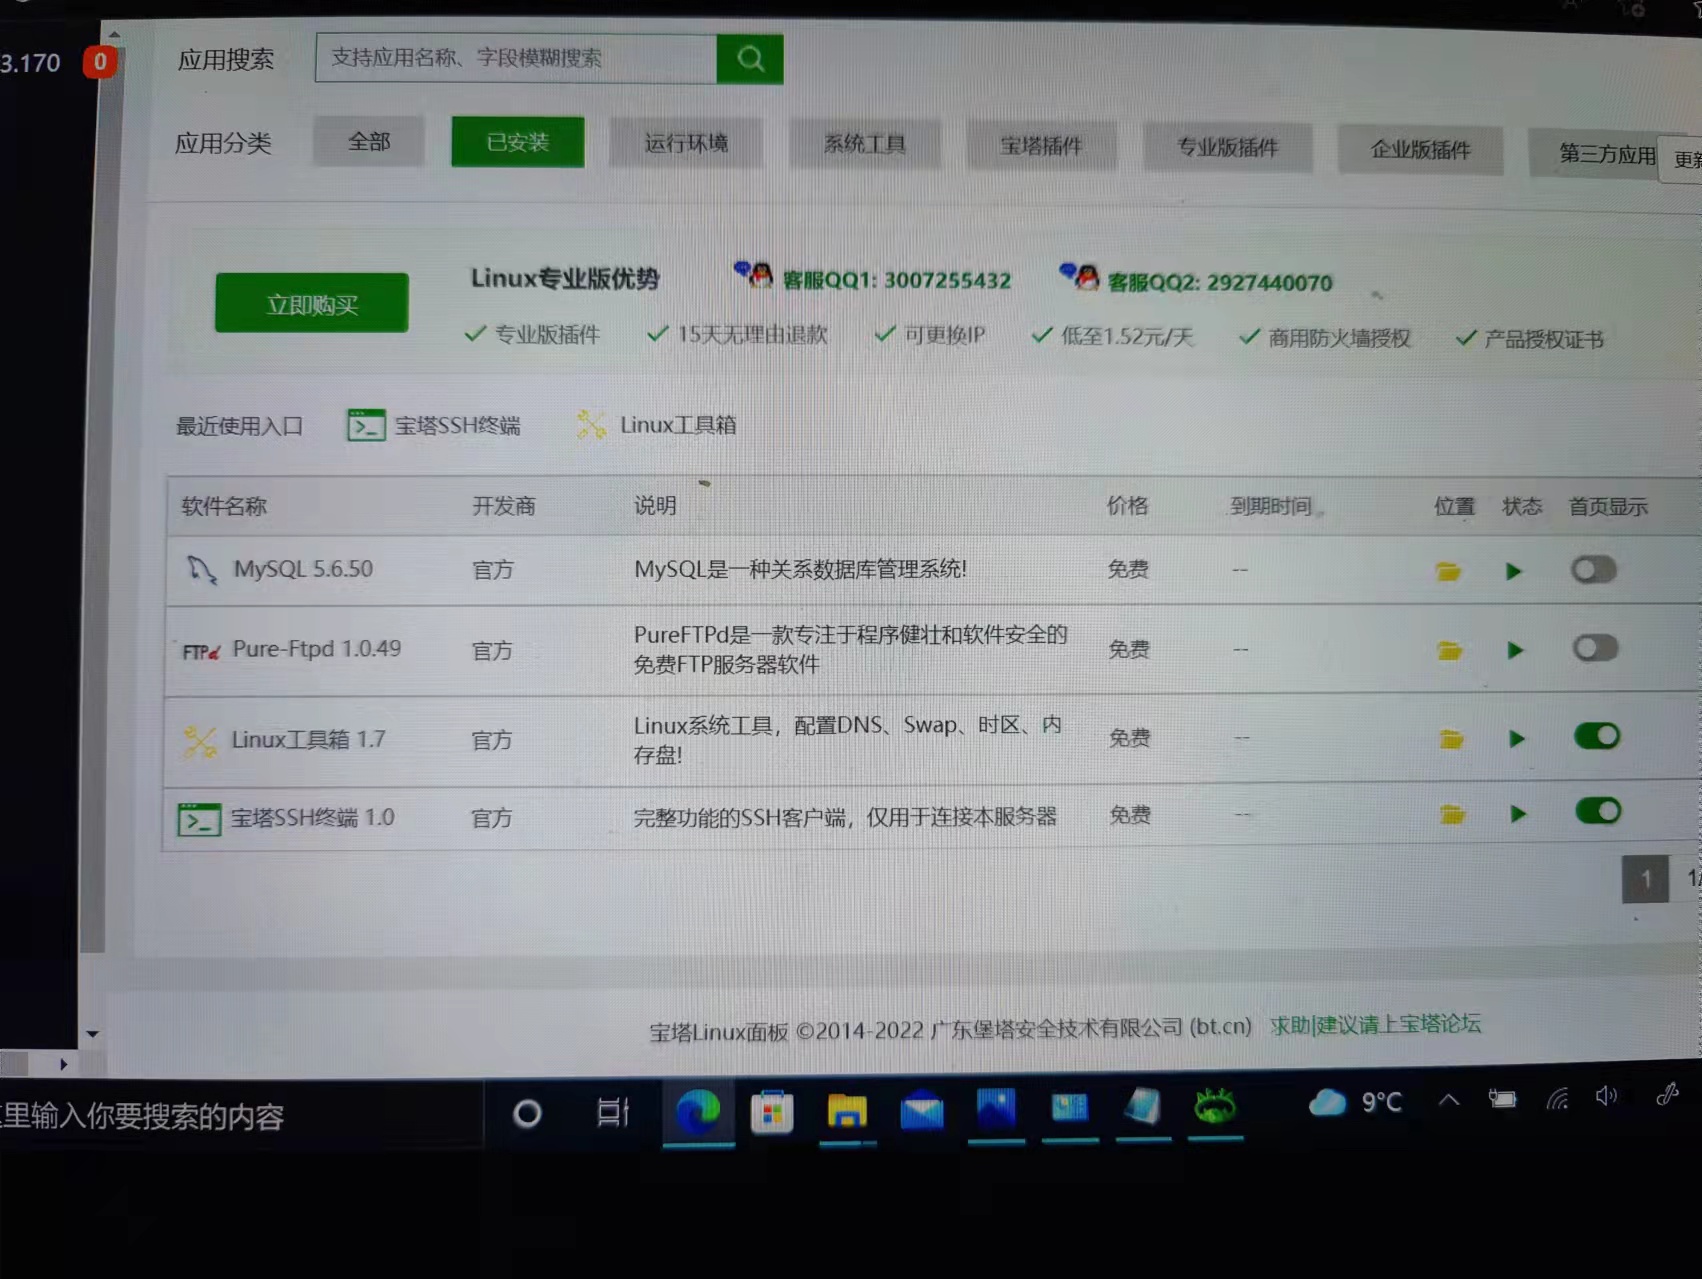Open 宝塔SSH终端 recent entry link
This screenshot has height=1279, width=1702.
(457, 425)
